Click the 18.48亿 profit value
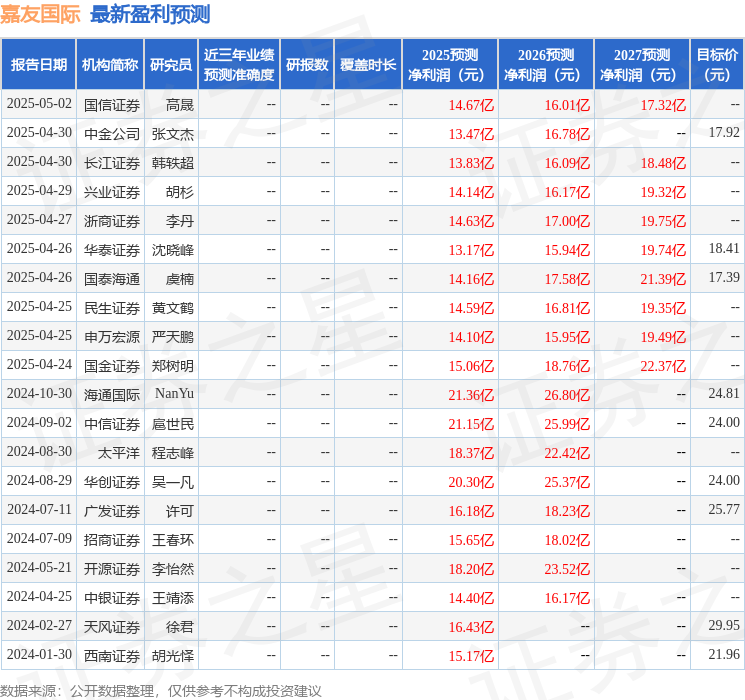745x700 pixels. coord(663,163)
